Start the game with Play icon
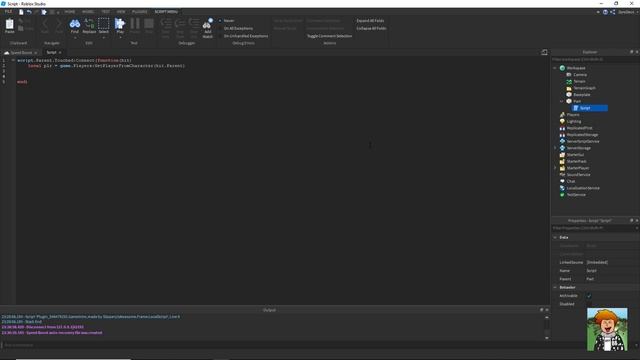 (120, 23)
